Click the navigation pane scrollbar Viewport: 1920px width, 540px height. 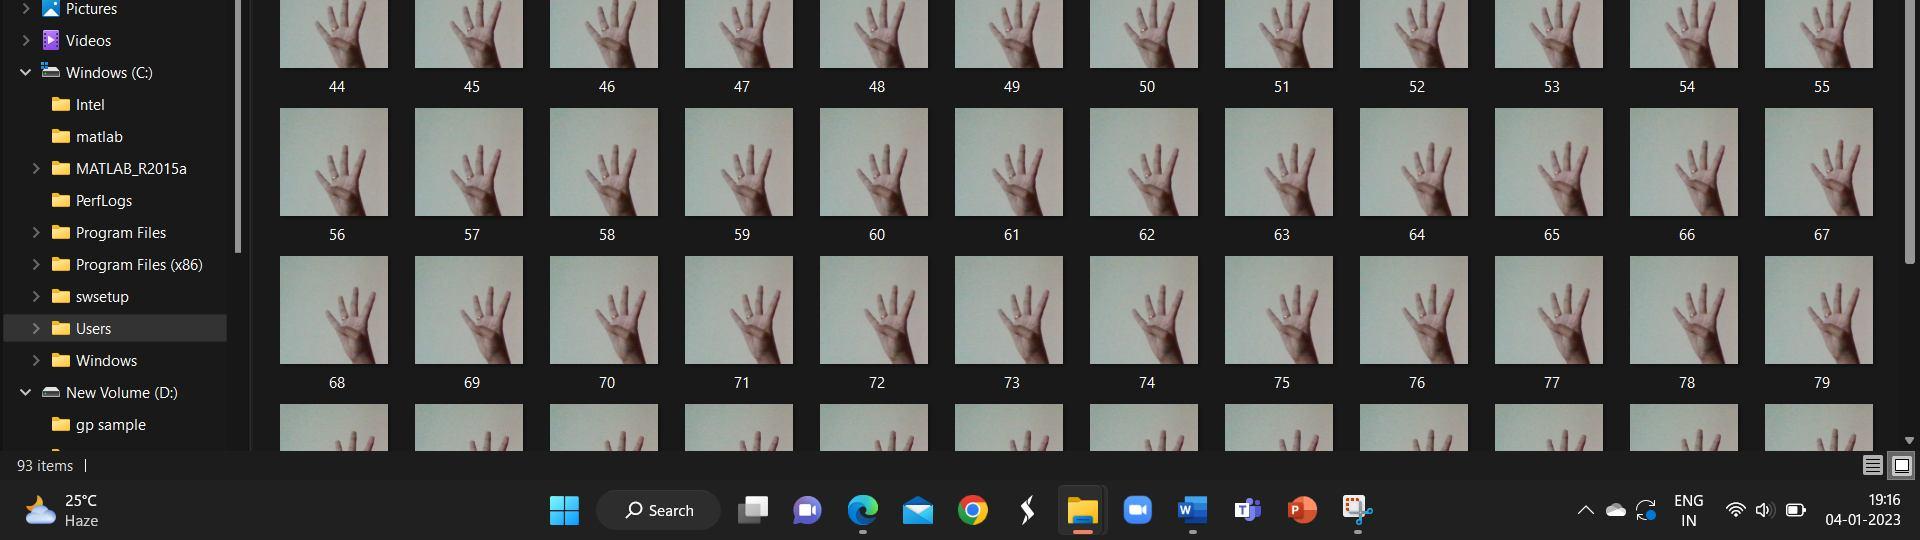tap(237, 125)
